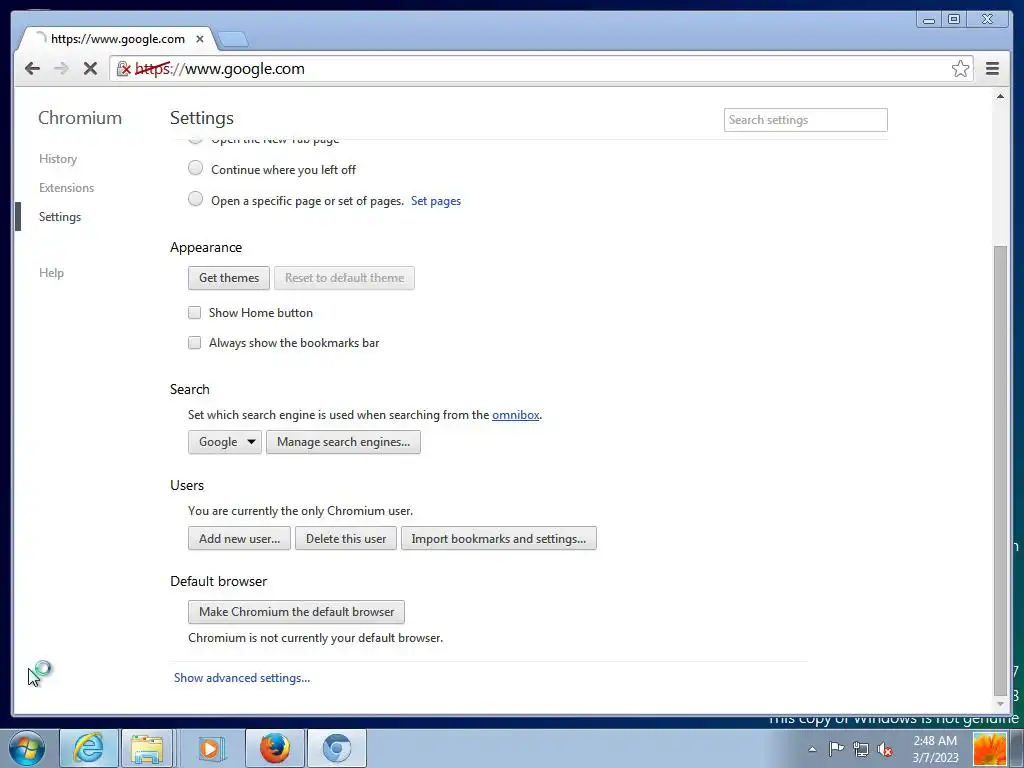This screenshot has width=1024, height=768.
Task: Launch Internet Explorer from taskbar
Action: (x=89, y=748)
